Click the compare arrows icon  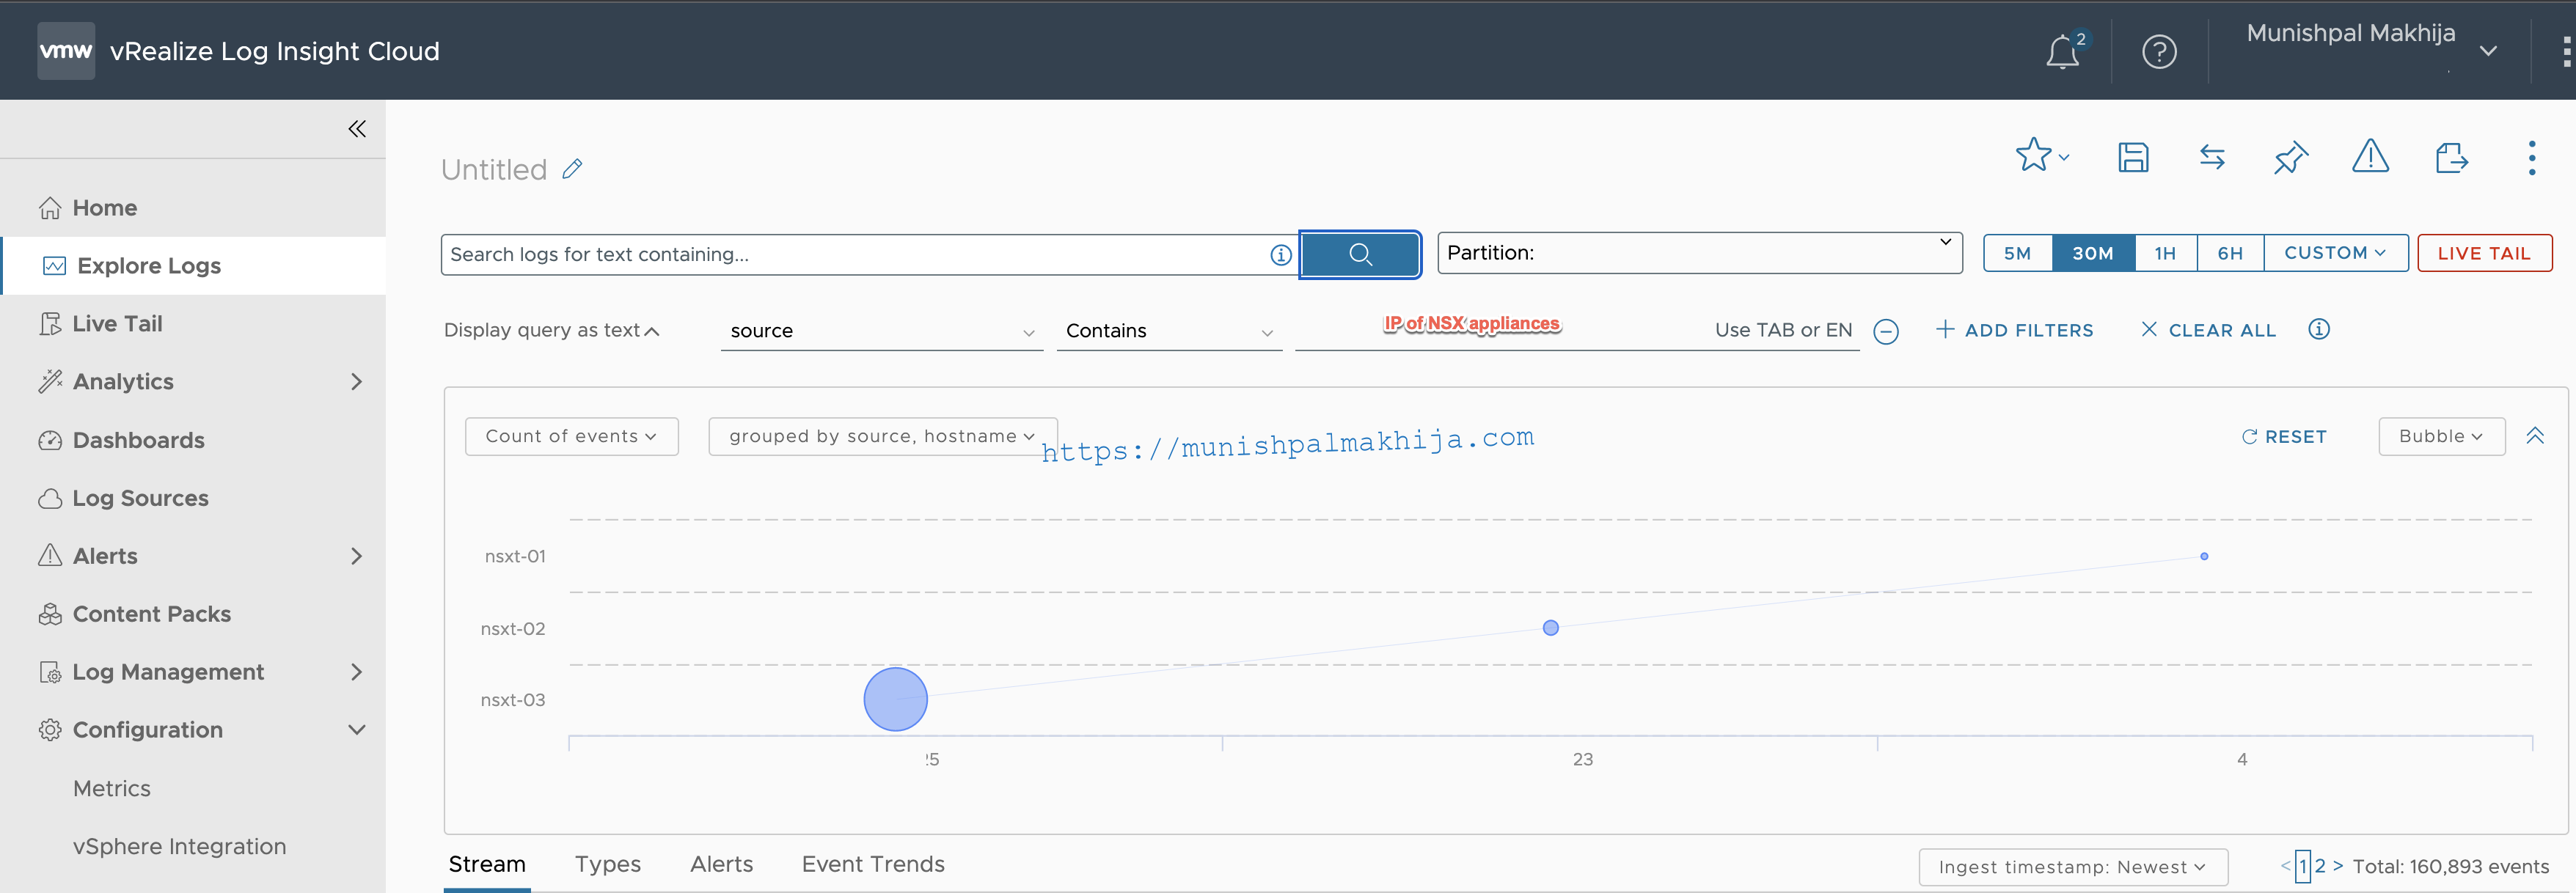pyautogui.click(x=2212, y=157)
